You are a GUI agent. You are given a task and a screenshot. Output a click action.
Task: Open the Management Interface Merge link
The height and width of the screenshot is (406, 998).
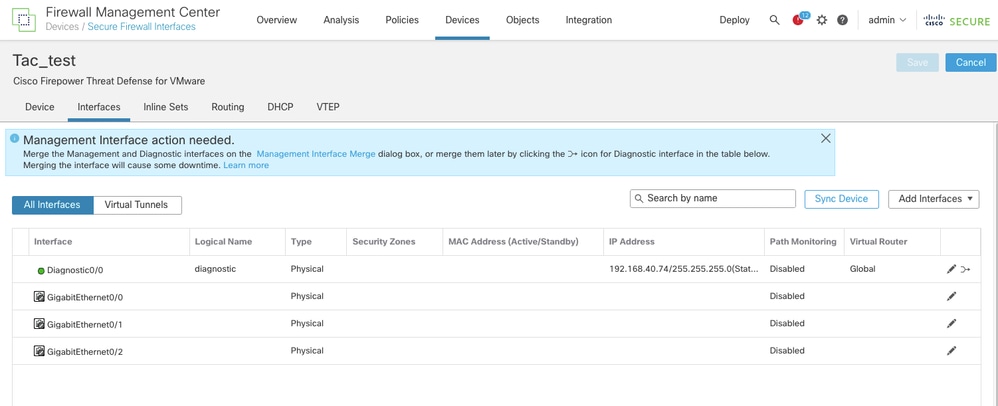click(x=316, y=154)
